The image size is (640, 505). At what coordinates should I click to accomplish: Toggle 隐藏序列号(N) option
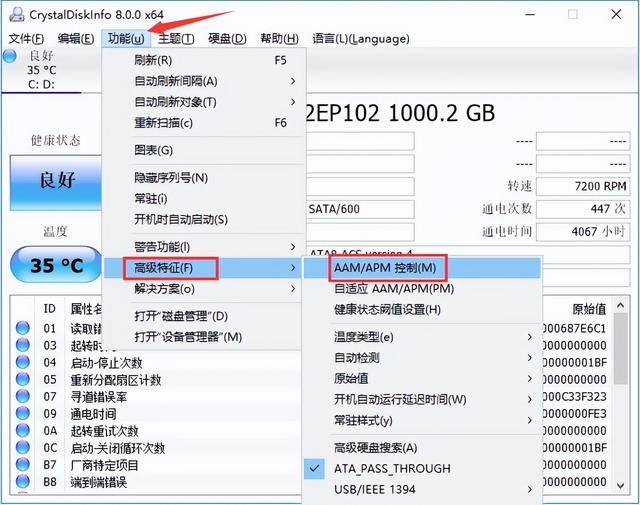[x=203, y=178]
